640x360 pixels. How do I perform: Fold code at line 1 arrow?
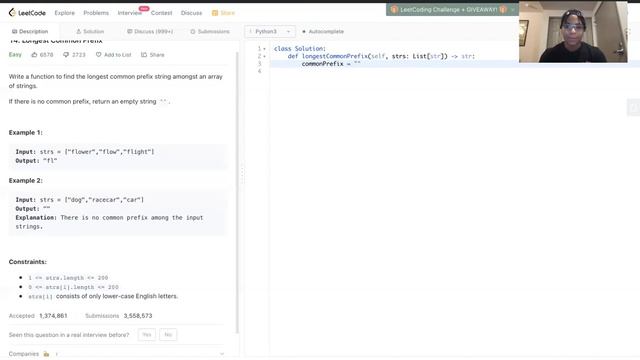(x=264, y=49)
